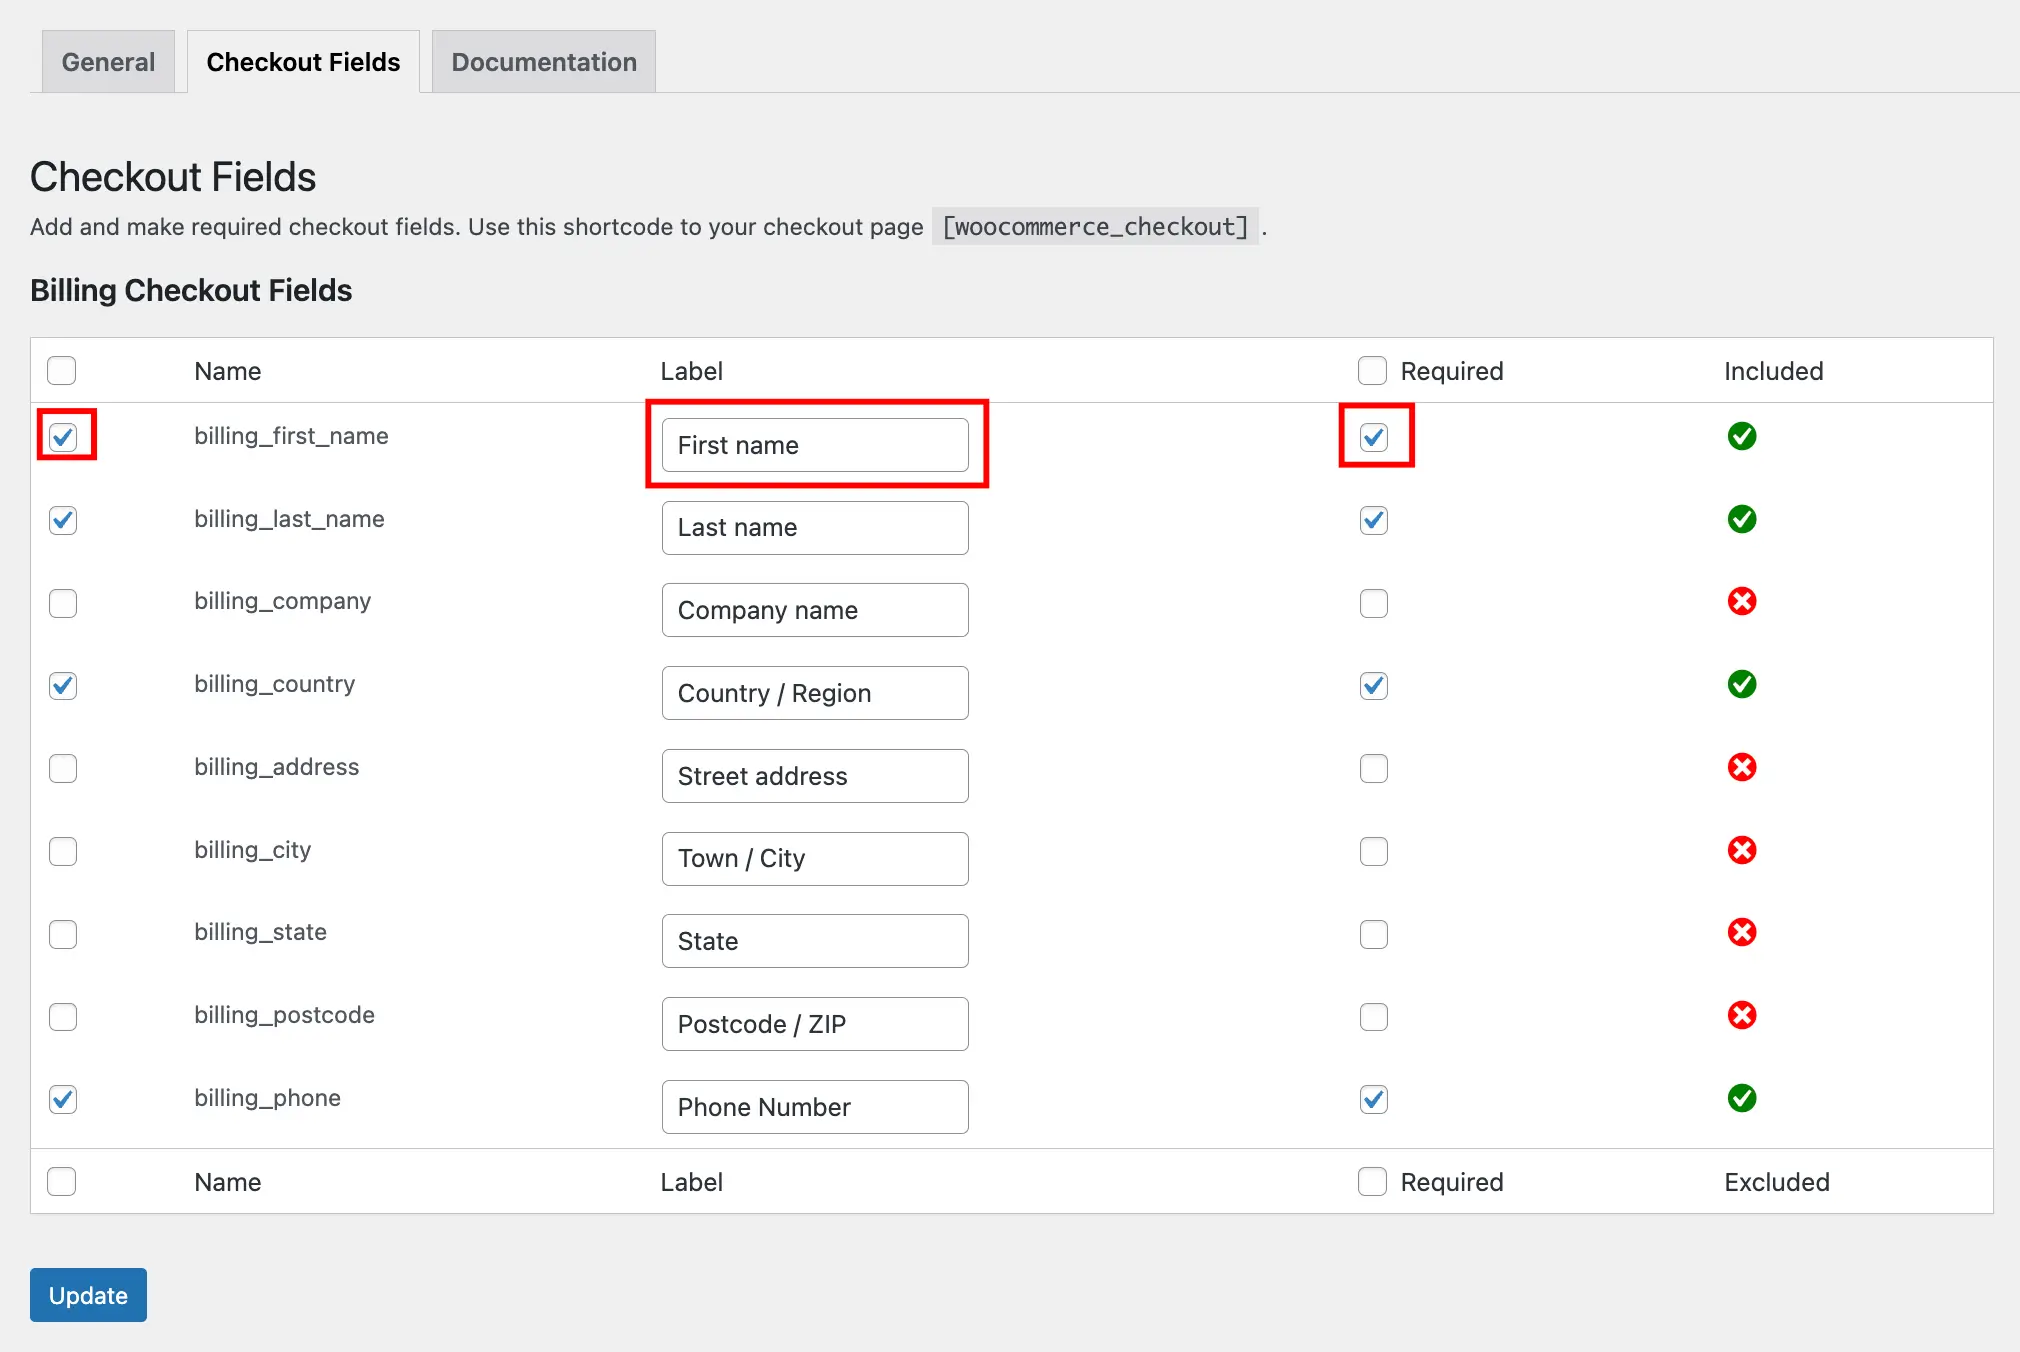The height and width of the screenshot is (1352, 2020).
Task: Click the Update button
Action: pos(88,1294)
